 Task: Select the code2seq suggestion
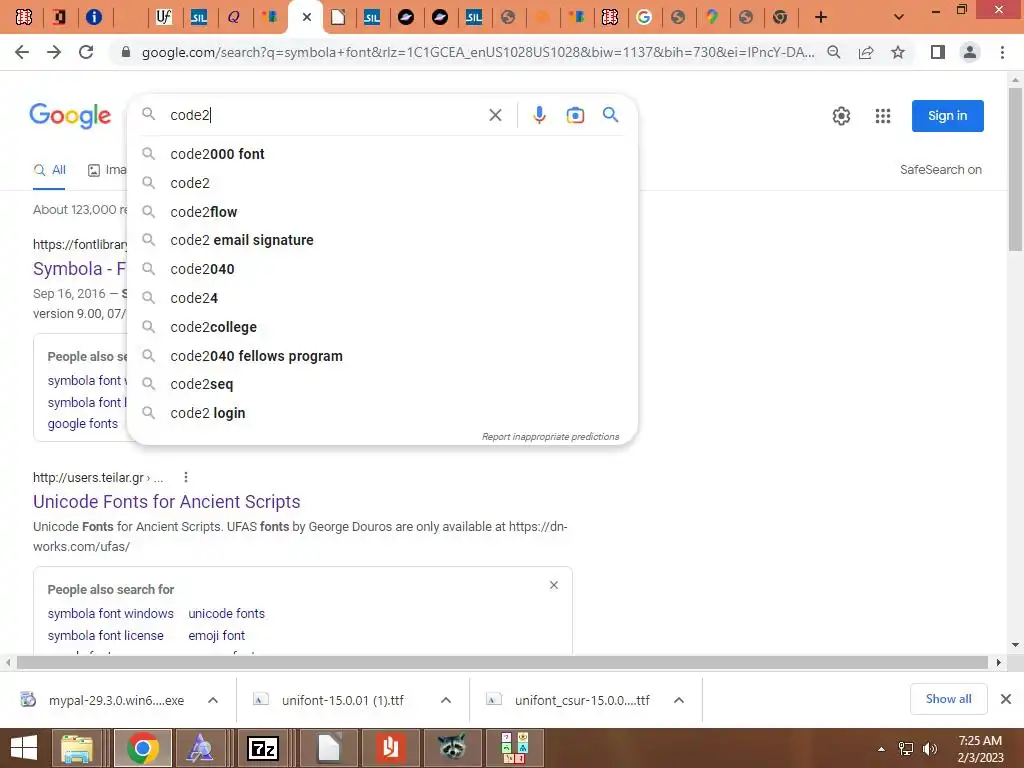point(382,384)
